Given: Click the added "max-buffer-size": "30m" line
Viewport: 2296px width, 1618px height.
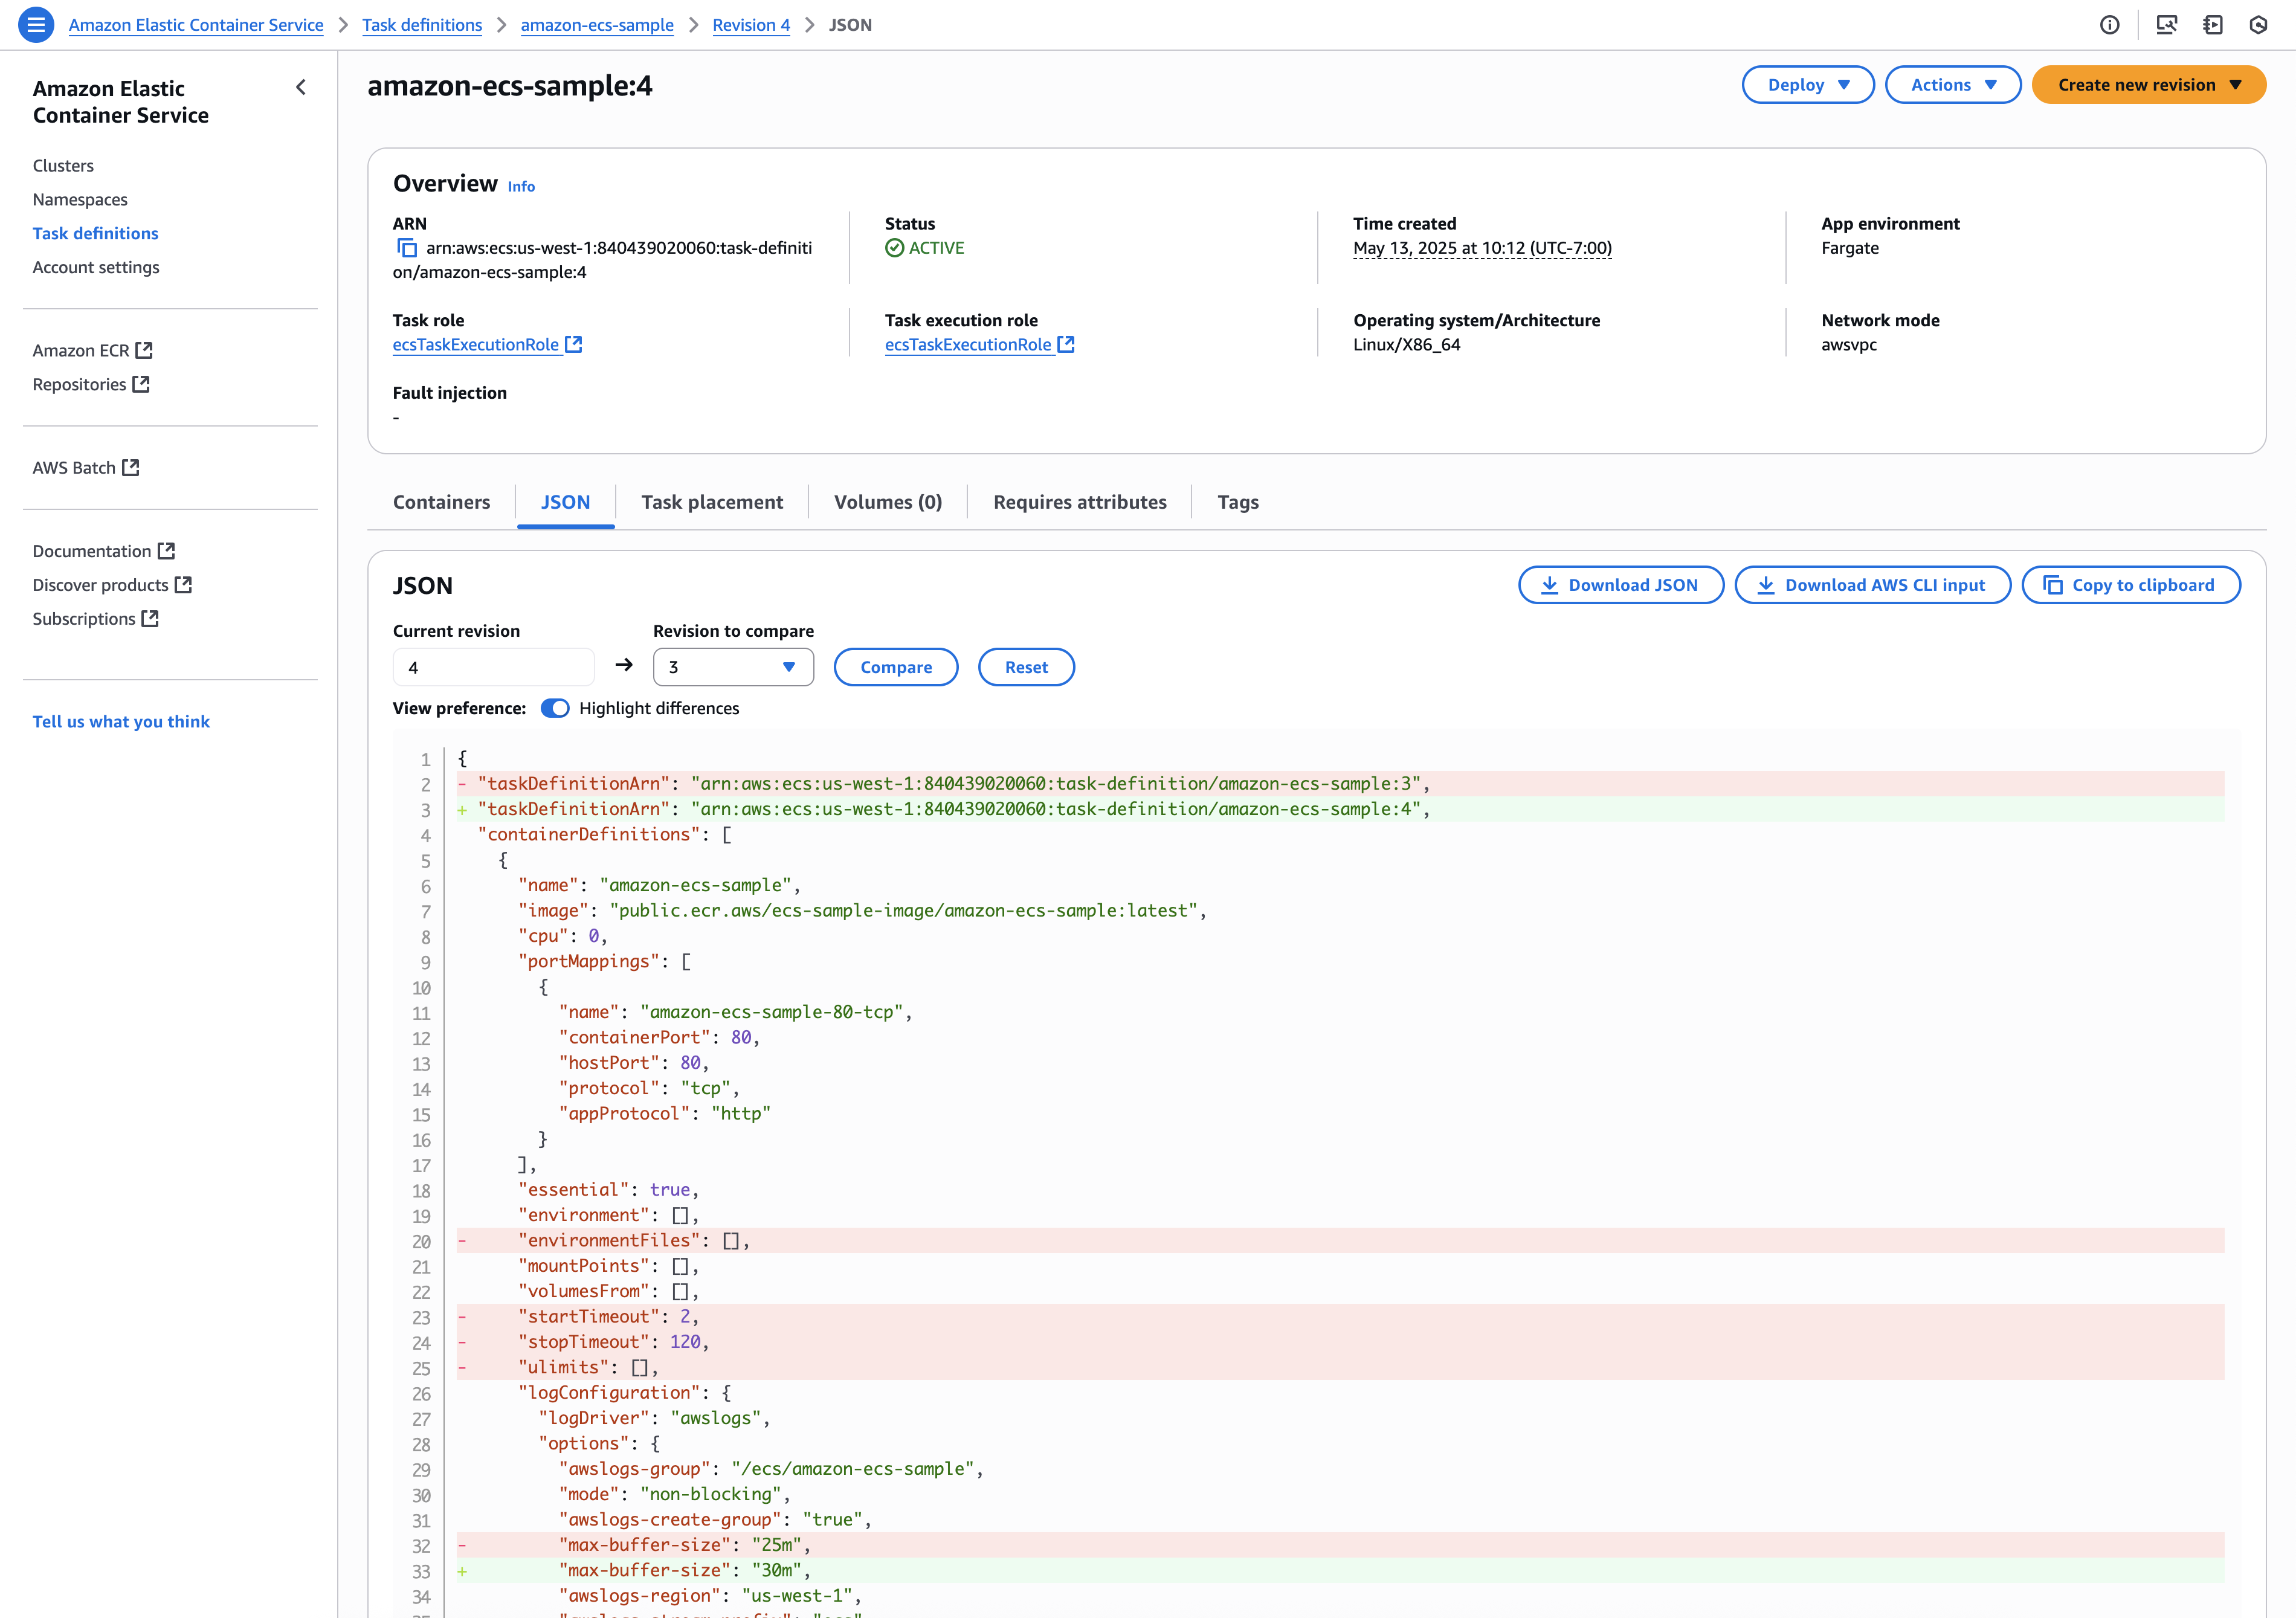Looking at the screenshot, I should [1340, 1570].
